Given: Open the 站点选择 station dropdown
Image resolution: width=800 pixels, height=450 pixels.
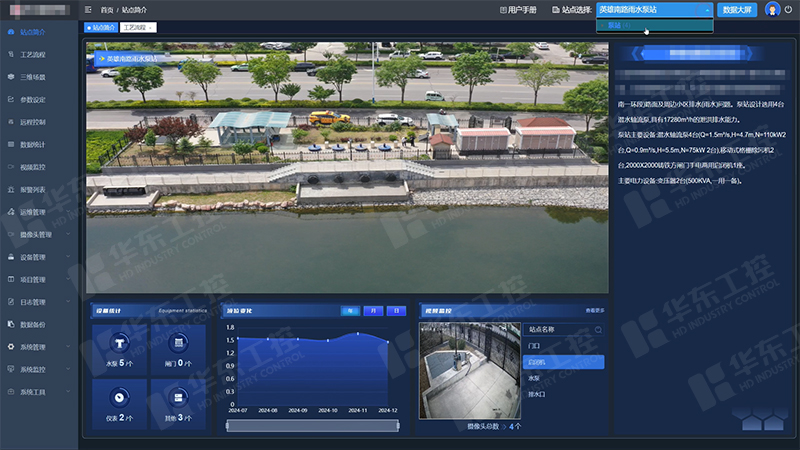Looking at the screenshot, I should click(x=654, y=9).
